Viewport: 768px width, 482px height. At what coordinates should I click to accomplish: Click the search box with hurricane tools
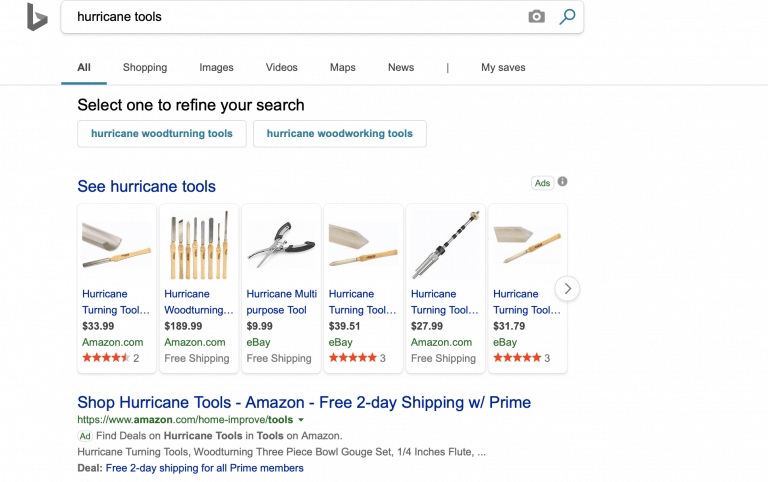[x=290, y=17]
